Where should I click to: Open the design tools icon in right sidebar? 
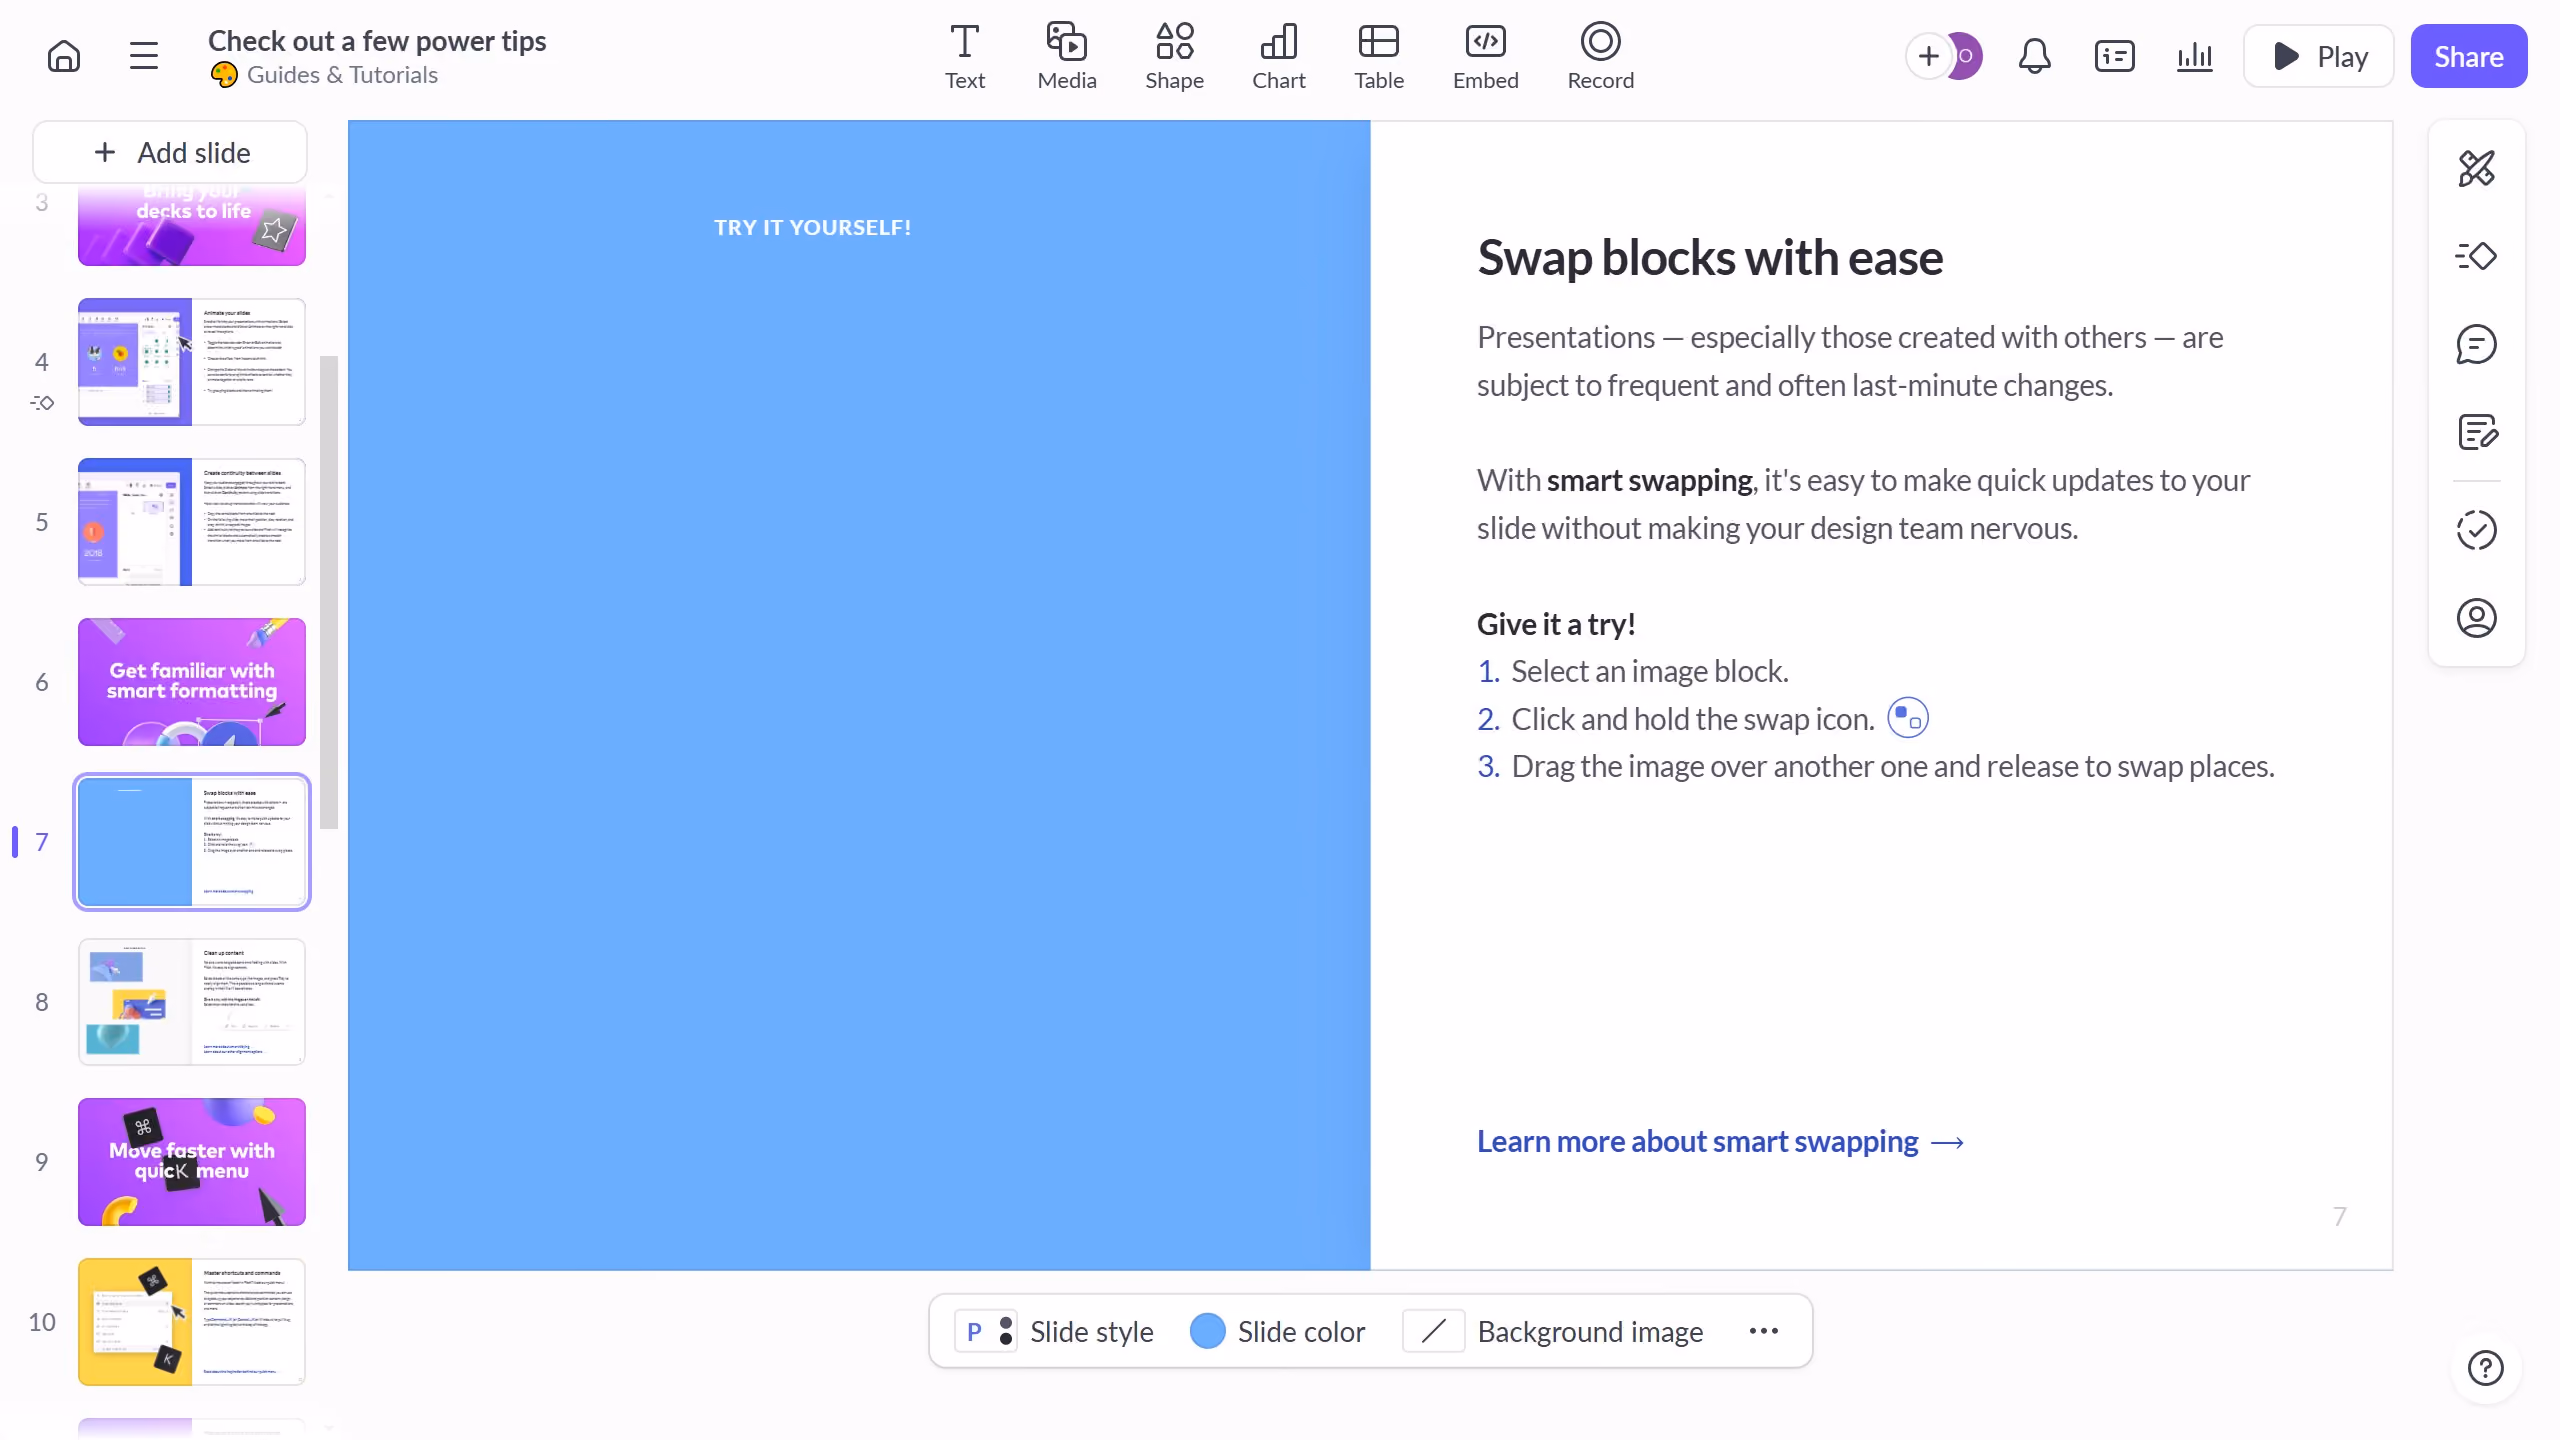[2476, 168]
